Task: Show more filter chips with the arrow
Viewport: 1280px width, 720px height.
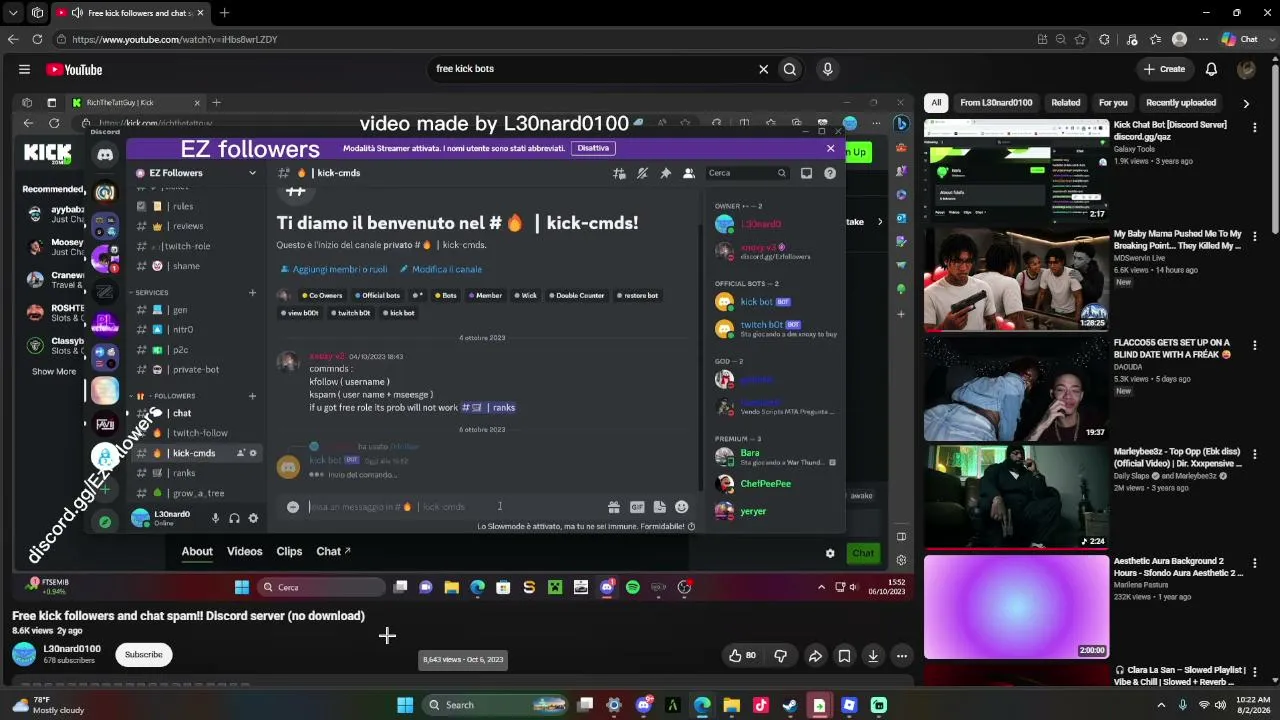Action: click(1246, 103)
